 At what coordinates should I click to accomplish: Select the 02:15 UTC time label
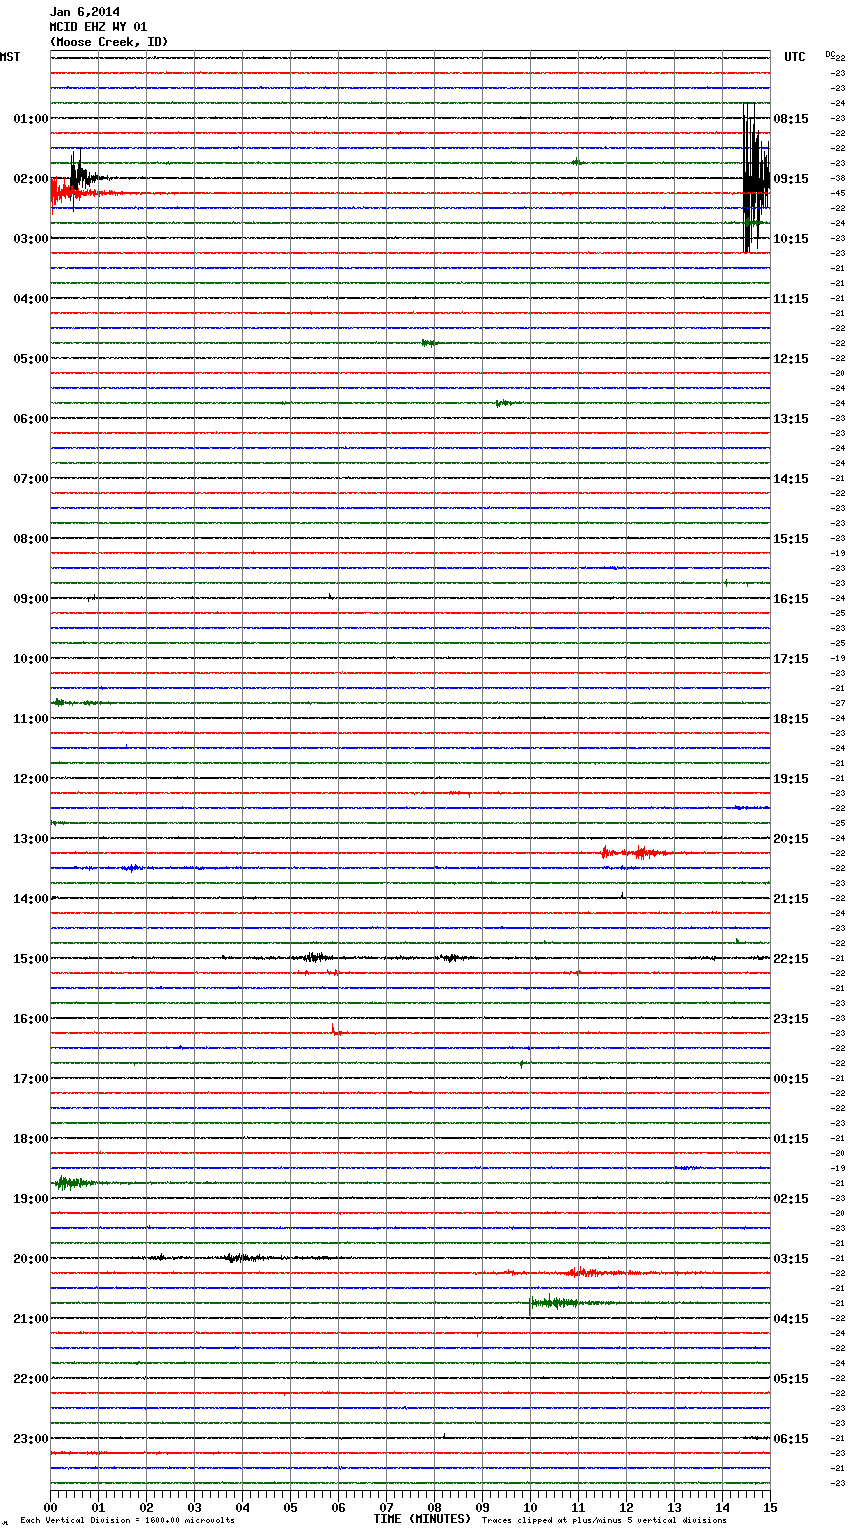tap(791, 1198)
